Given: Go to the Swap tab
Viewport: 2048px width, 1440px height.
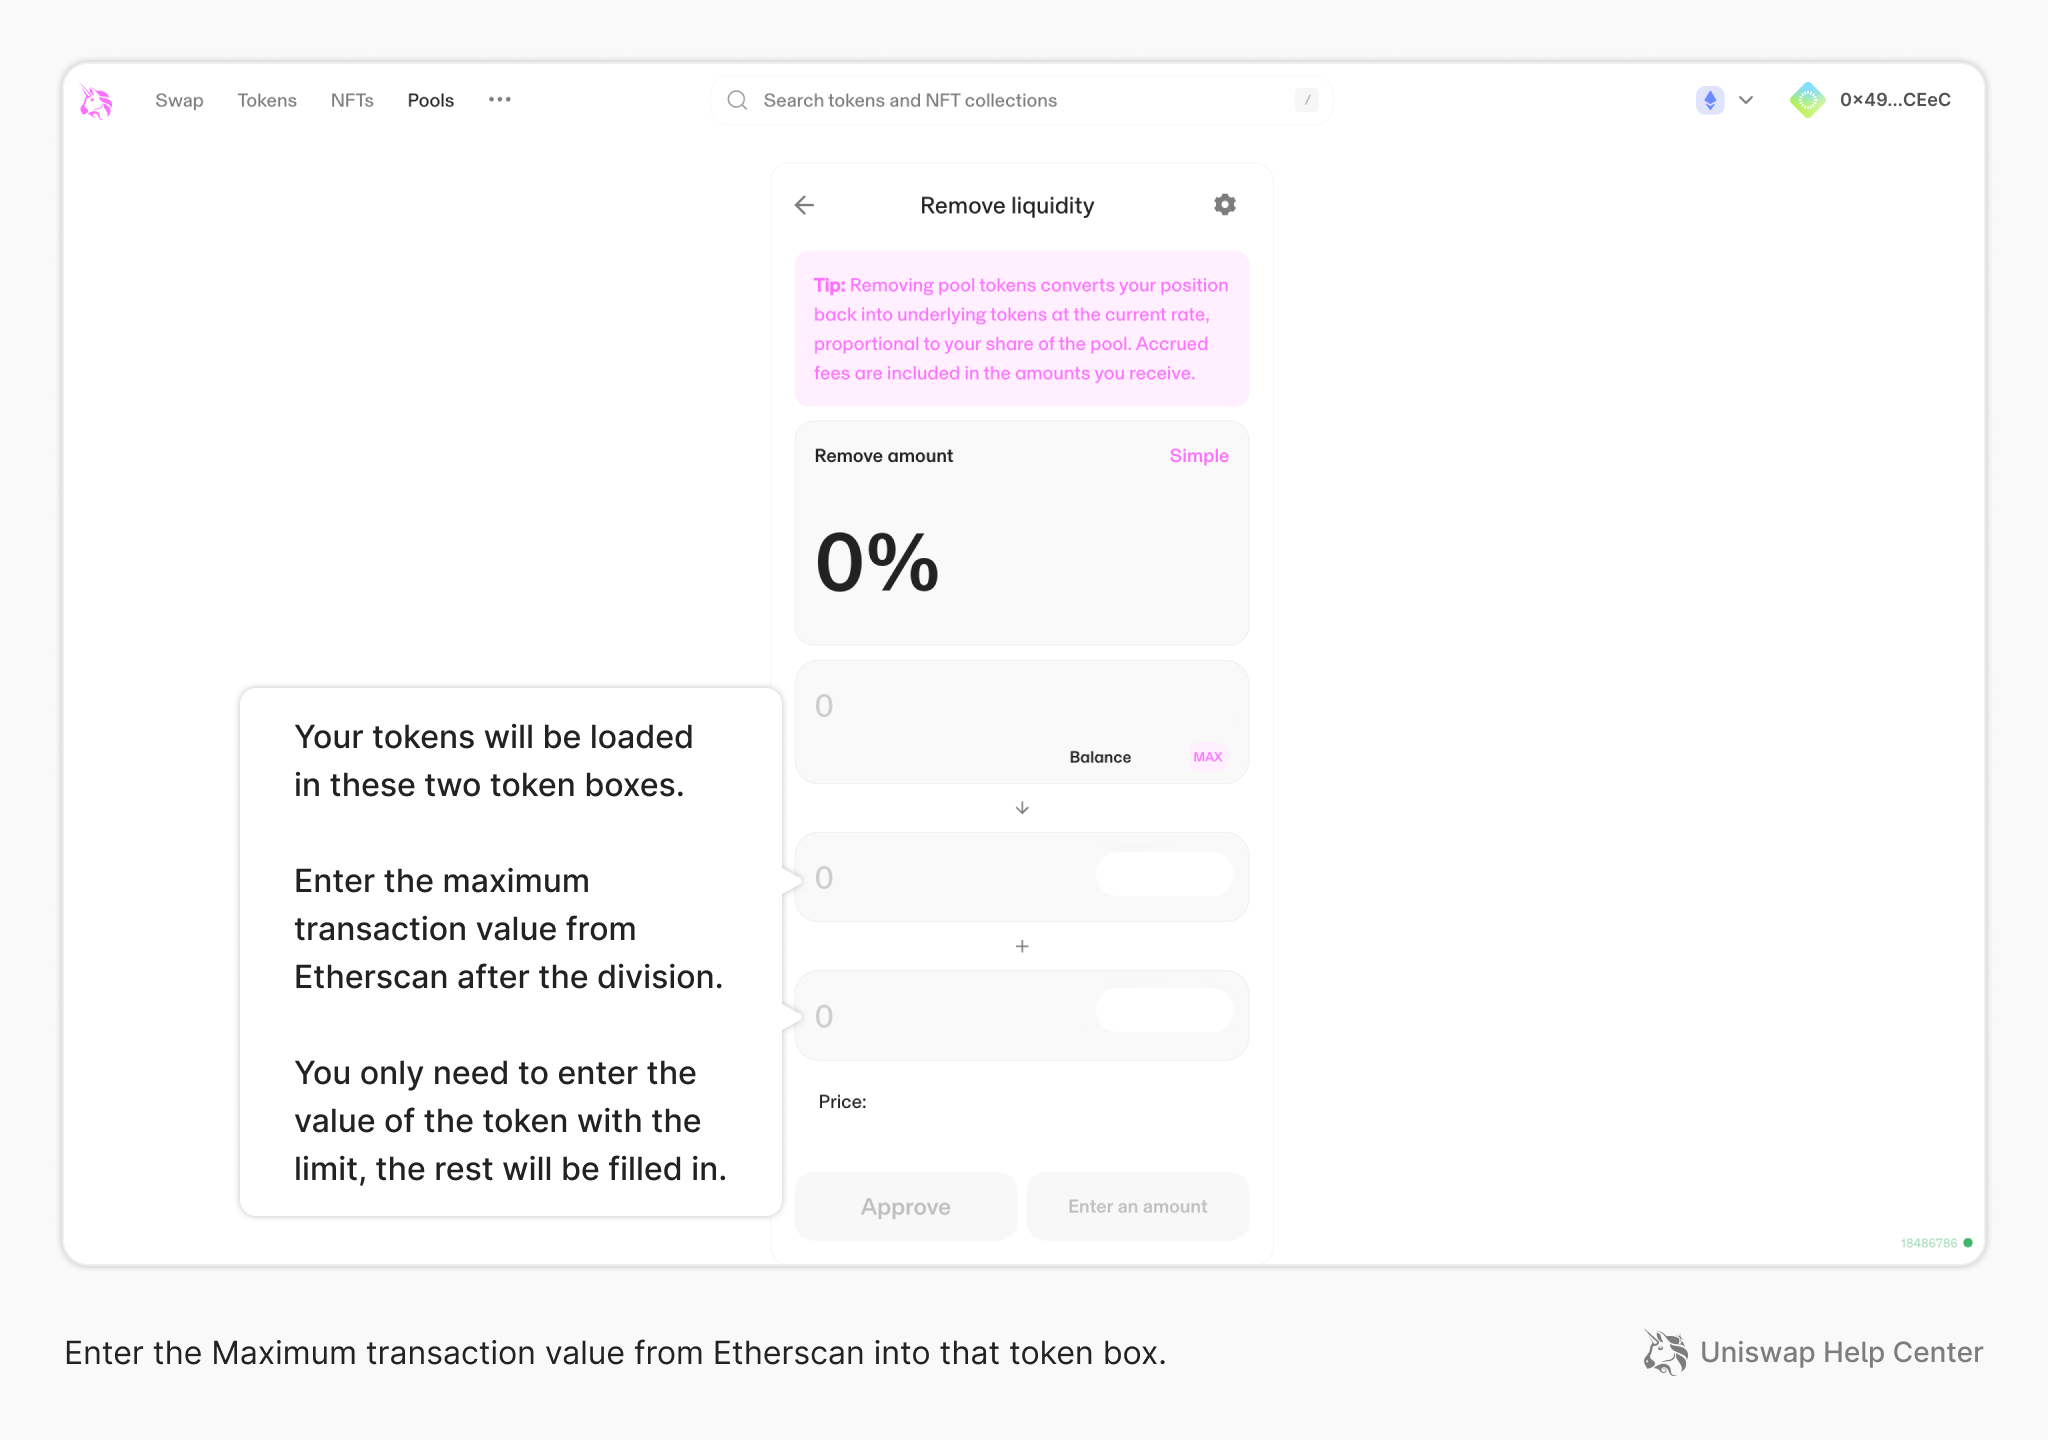Looking at the screenshot, I should point(179,100).
